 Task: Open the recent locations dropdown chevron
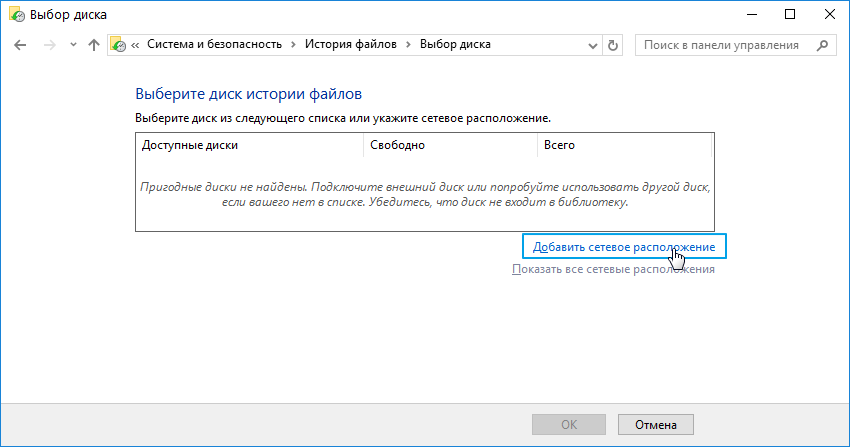[72, 45]
